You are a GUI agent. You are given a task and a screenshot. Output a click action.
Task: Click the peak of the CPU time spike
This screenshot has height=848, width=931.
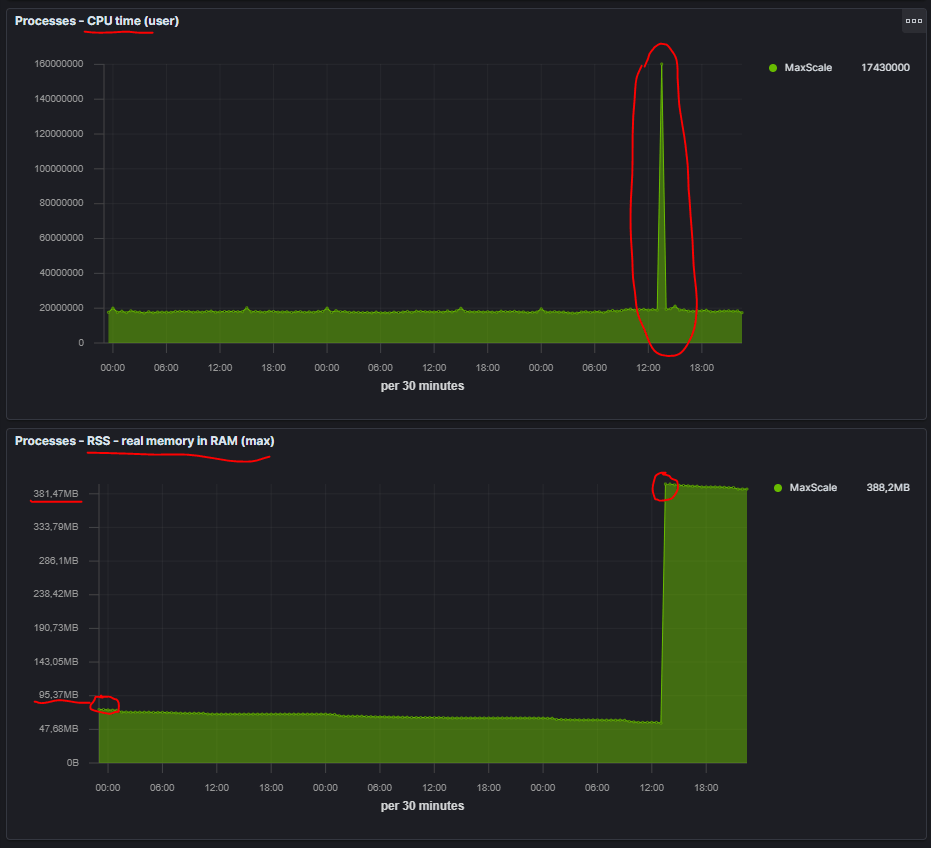(x=661, y=65)
